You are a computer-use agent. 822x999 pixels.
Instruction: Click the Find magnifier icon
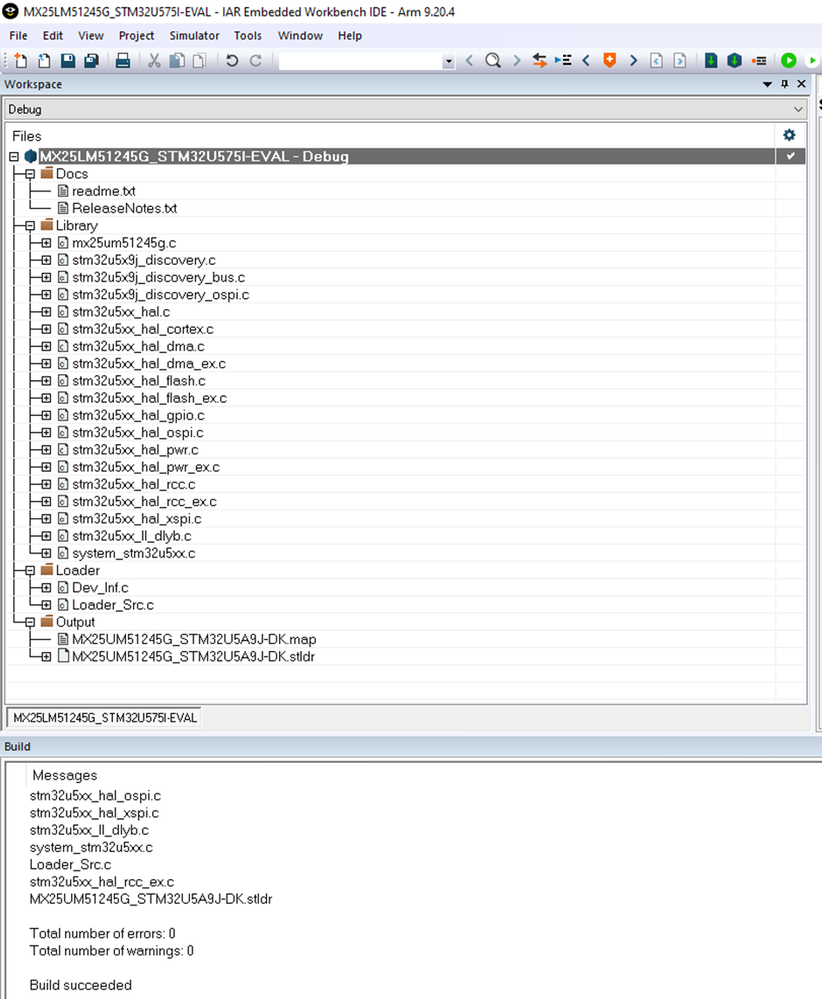pyautogui.click(x=493, y=61)
